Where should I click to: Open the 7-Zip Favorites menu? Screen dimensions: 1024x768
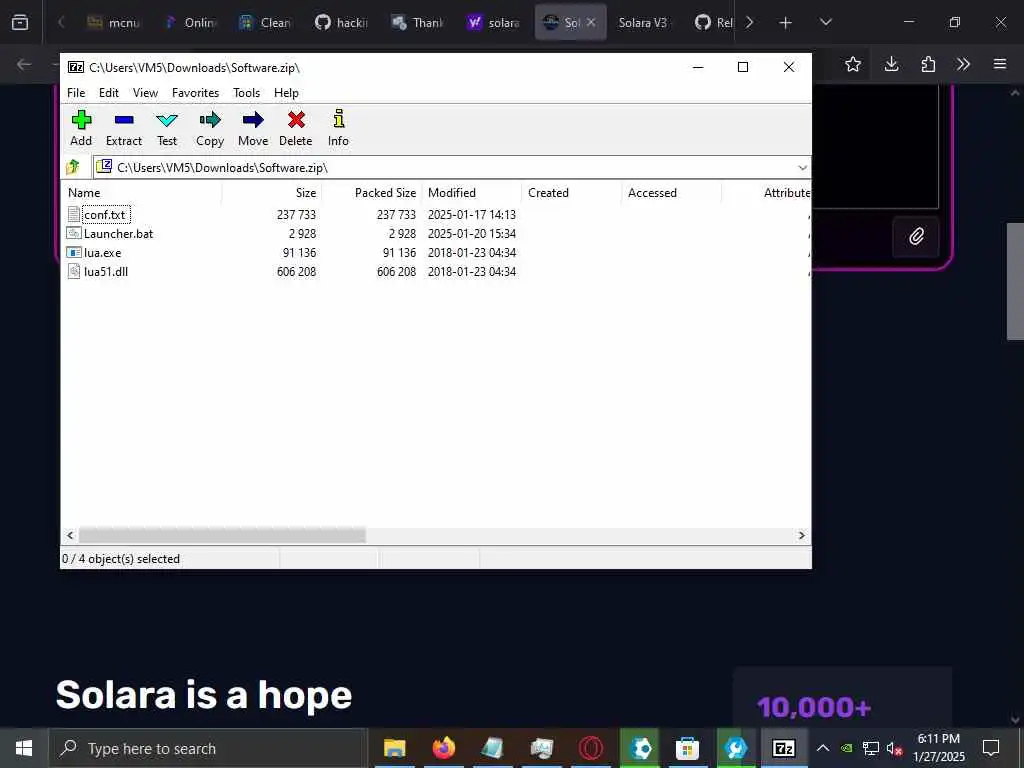coord(195,93)
